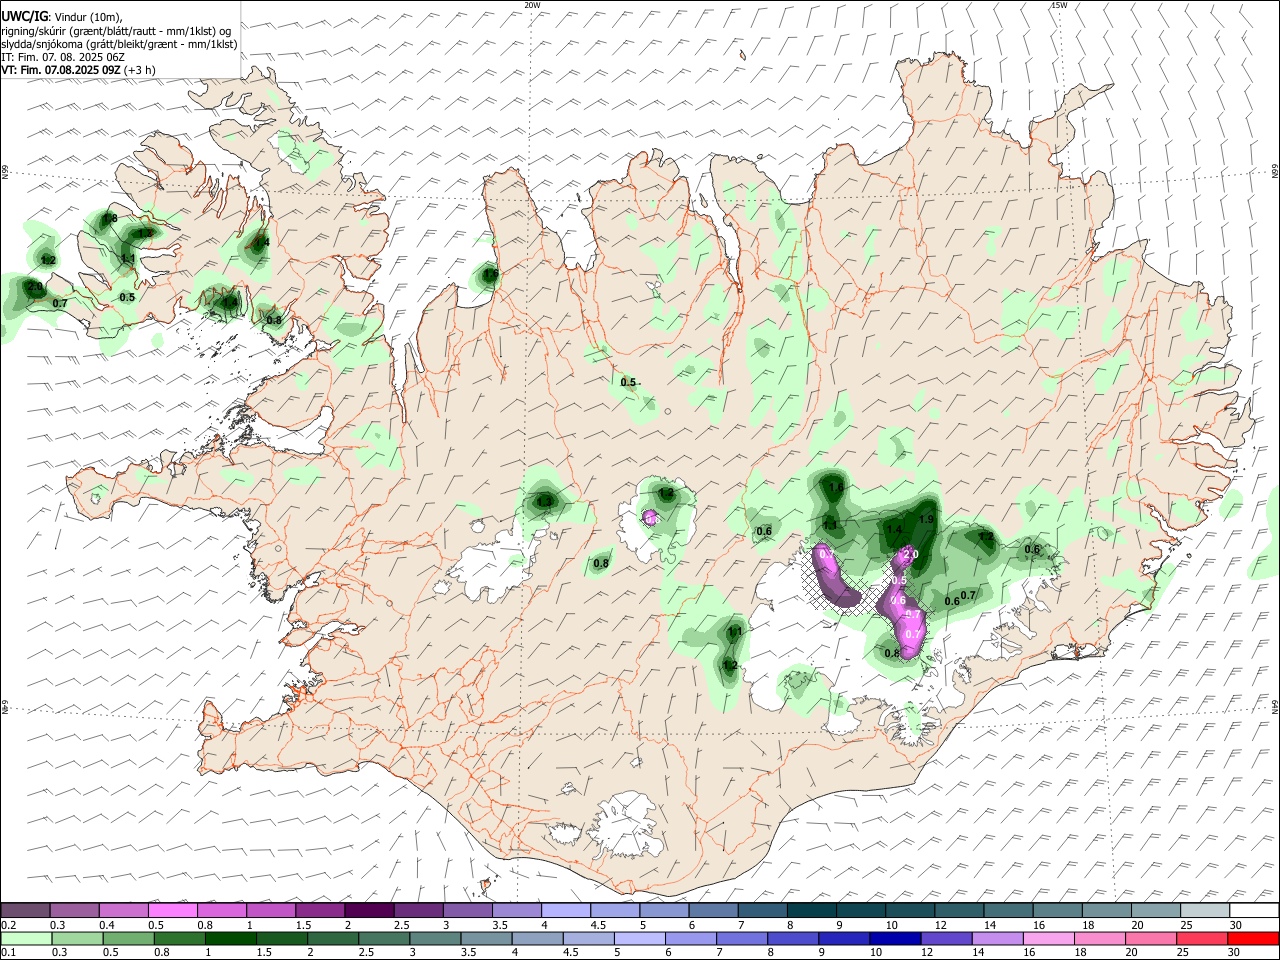Click the violet 12 swatch in lower legend row

tap(945, 939)
